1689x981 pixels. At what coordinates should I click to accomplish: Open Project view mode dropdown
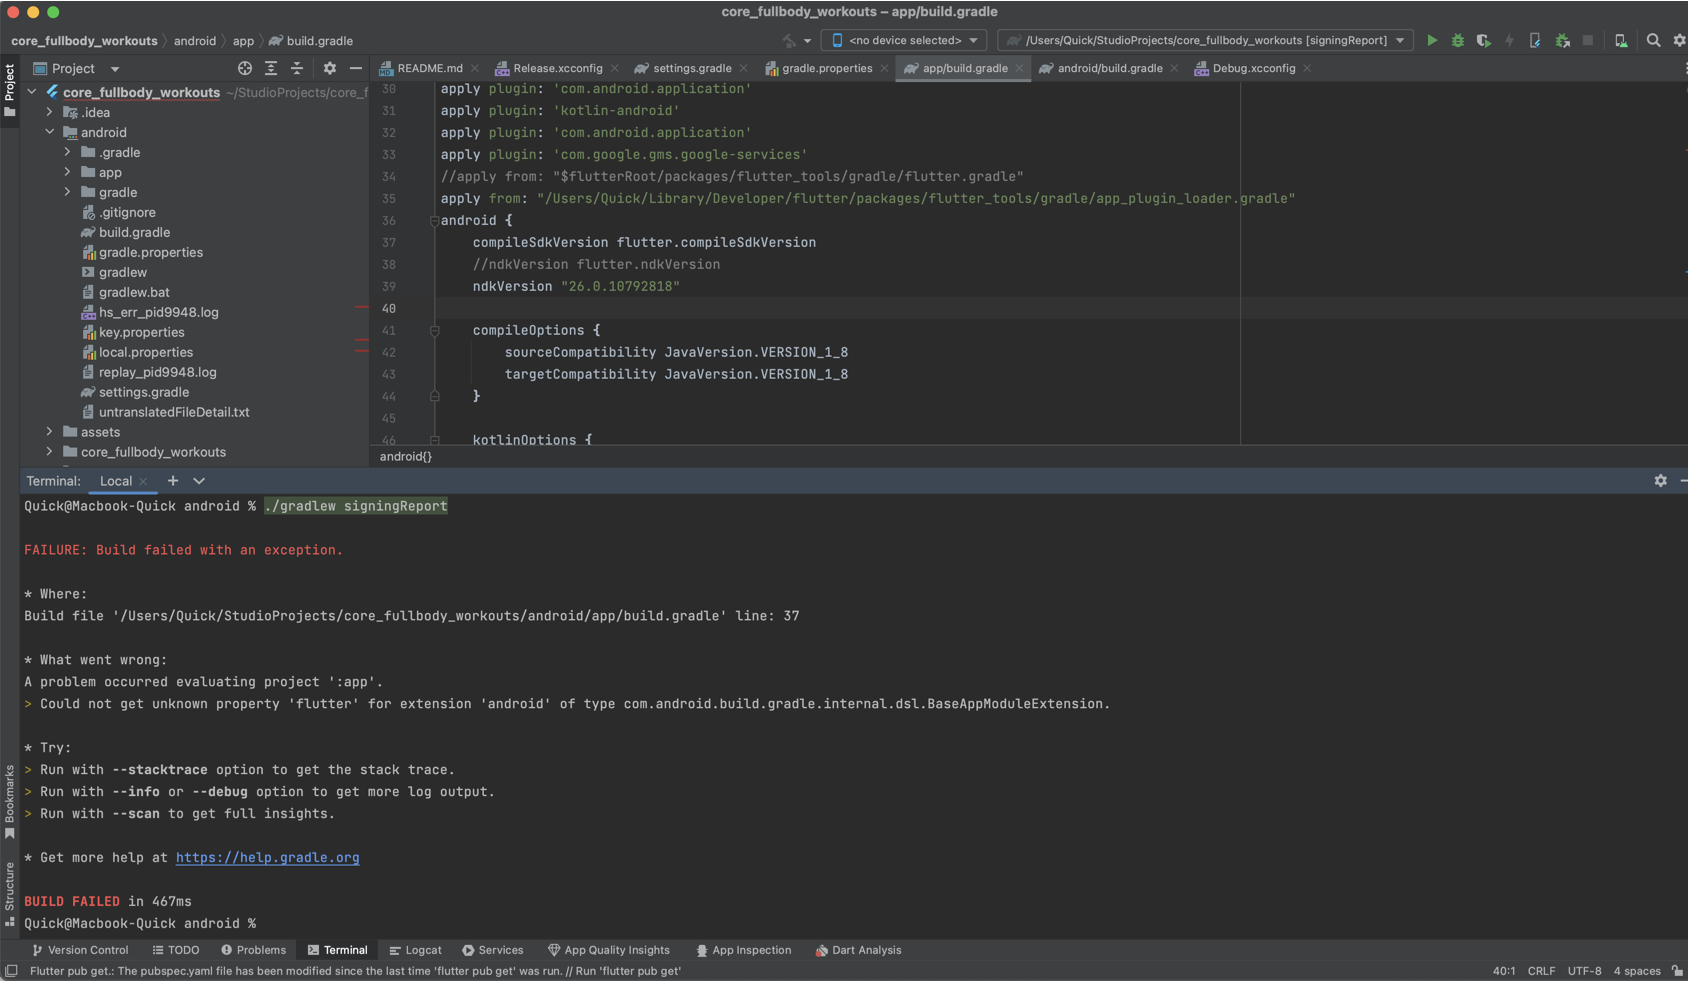click(x=115, y=69)
